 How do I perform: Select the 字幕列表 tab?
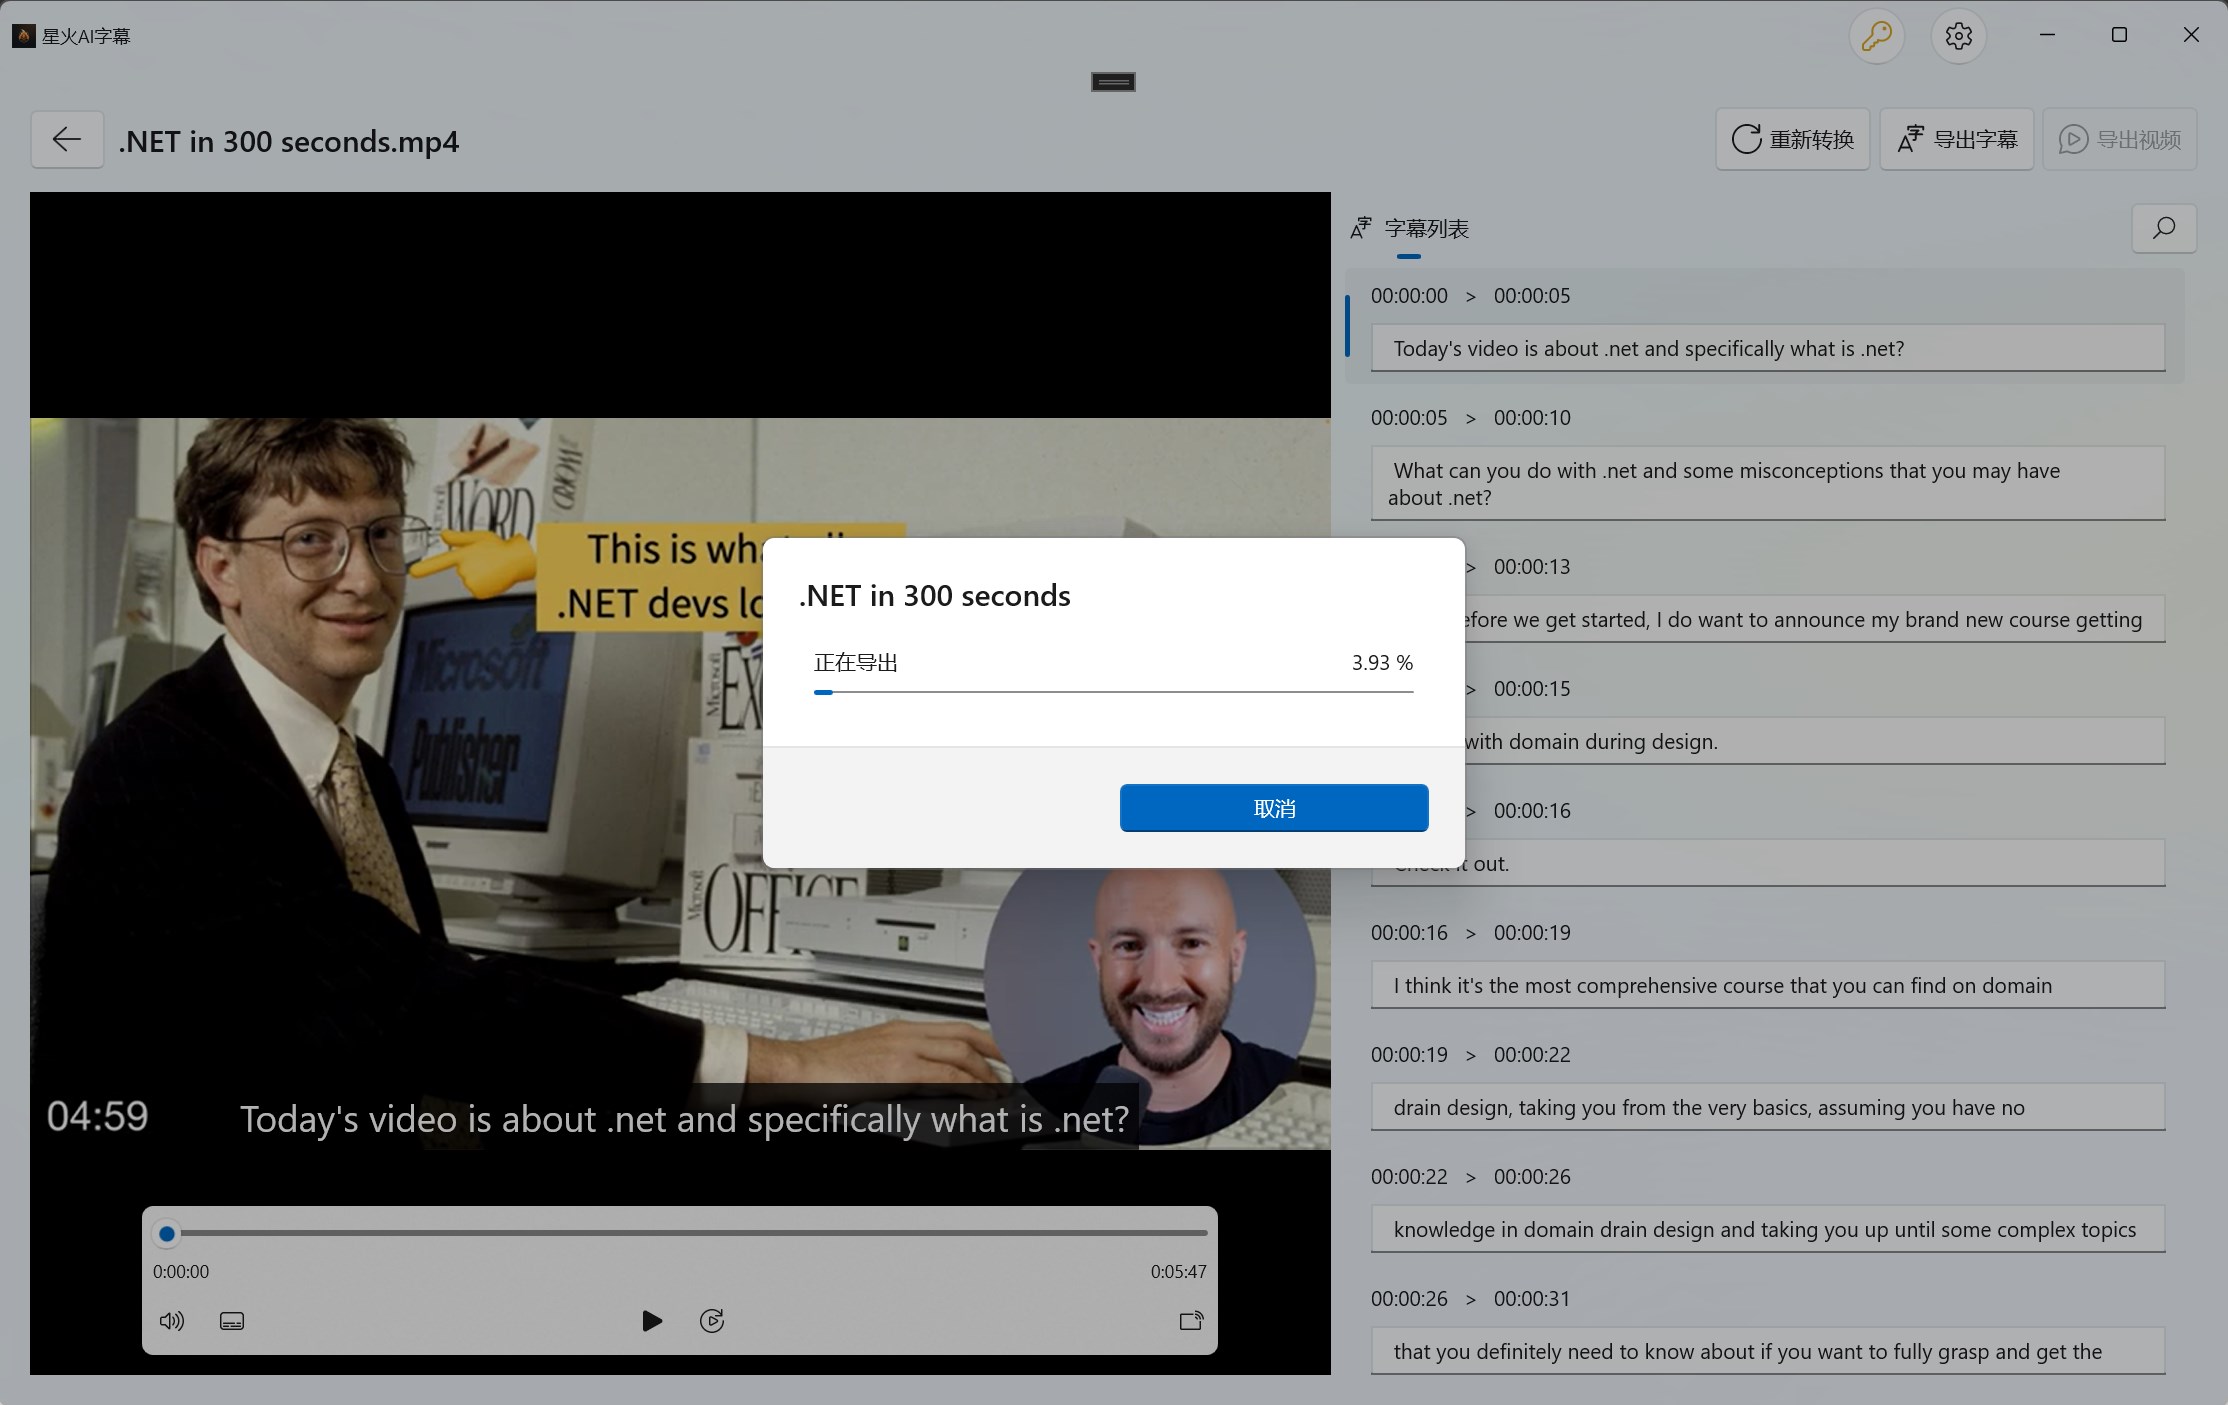(1409, 229)
